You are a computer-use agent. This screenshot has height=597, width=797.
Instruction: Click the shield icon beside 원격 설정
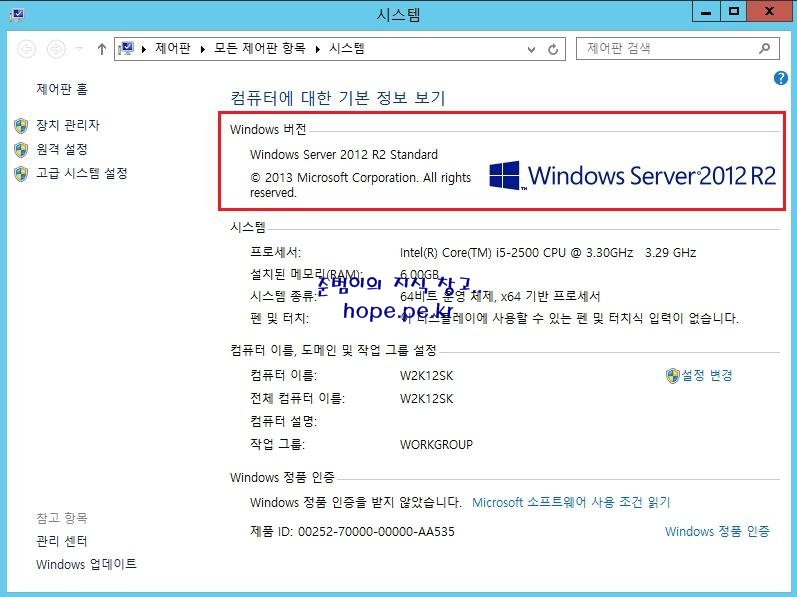point(21,150)
